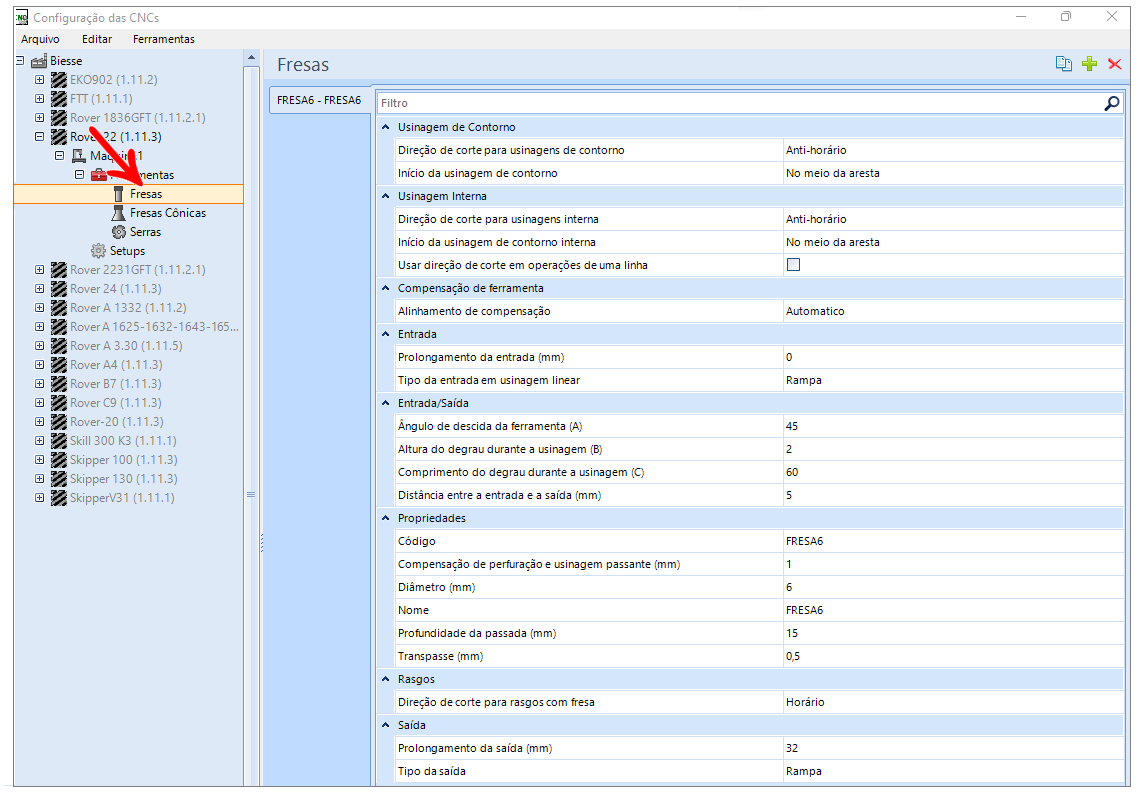
Task: Select Fresas Cônicas in the tree
Action: pyautogui.click(x=168, y=213)
